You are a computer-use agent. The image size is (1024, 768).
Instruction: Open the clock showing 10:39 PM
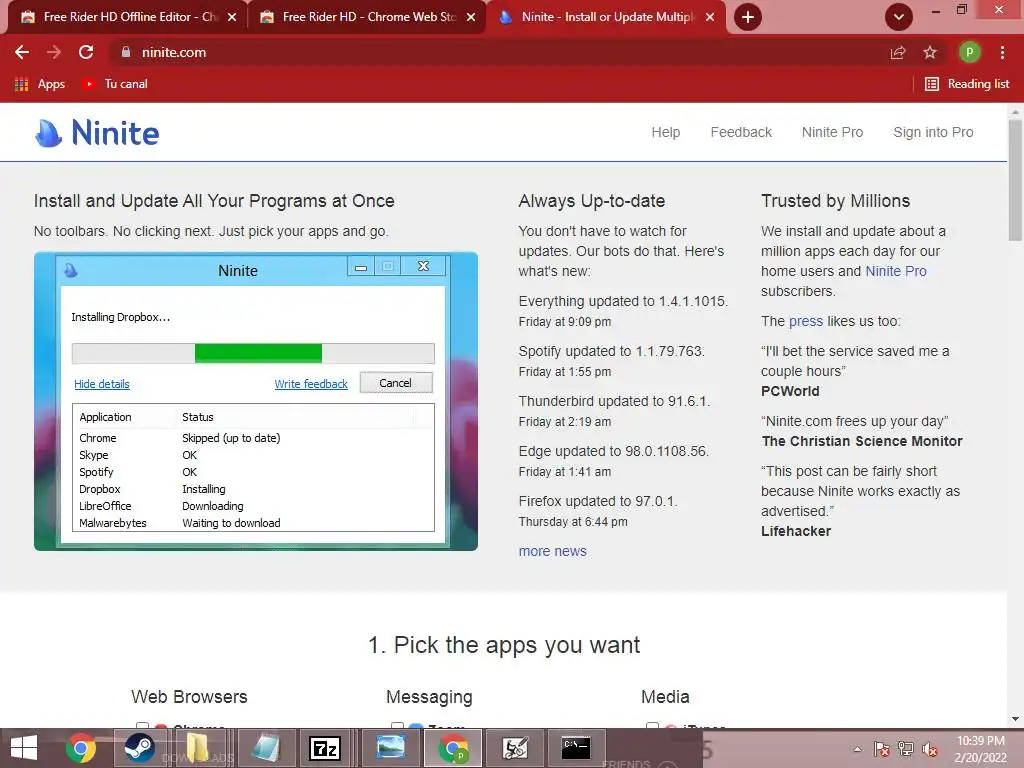(x=980, y=749)
